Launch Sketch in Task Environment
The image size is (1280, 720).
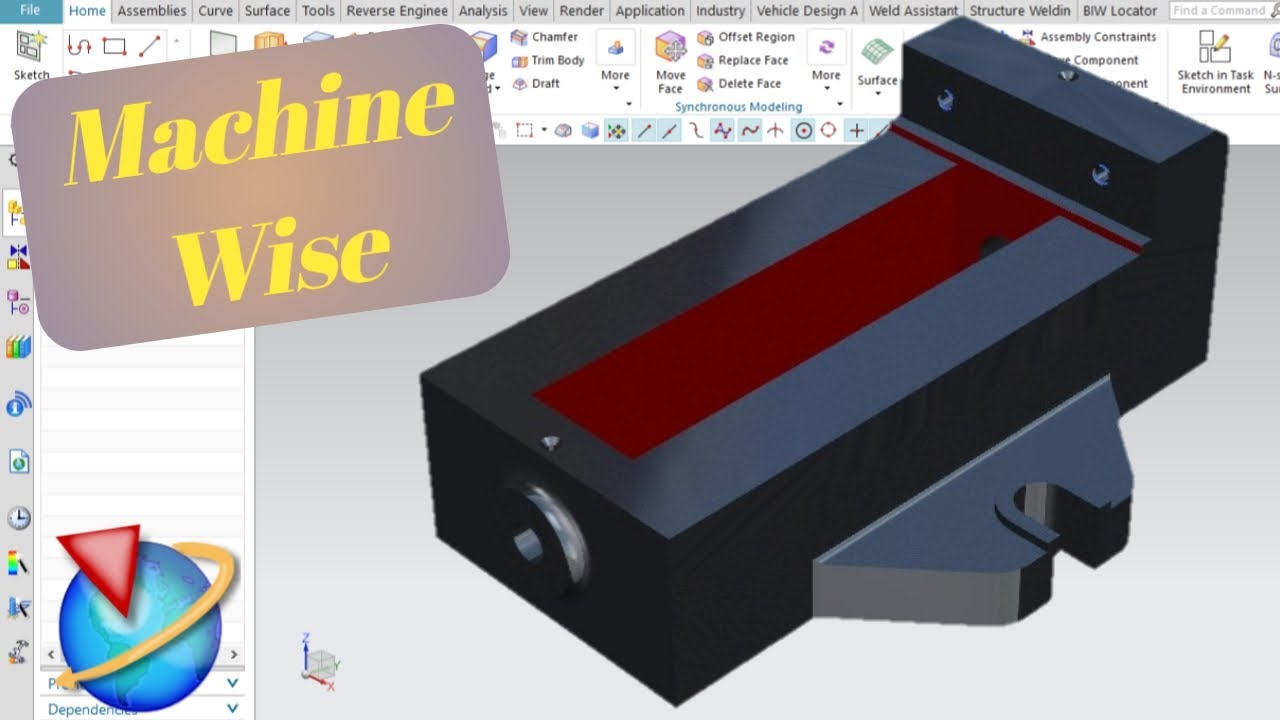[x=1215, y=62]
